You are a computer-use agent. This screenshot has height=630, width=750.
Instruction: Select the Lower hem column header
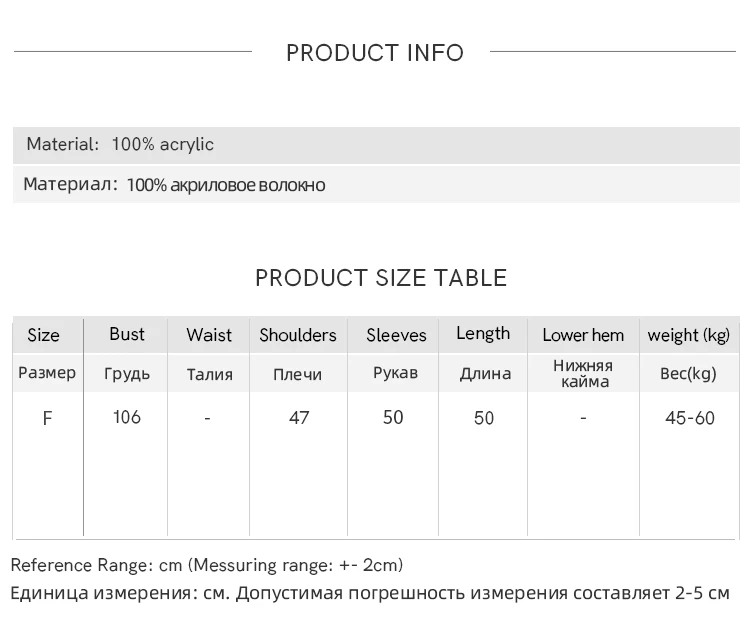583,335
